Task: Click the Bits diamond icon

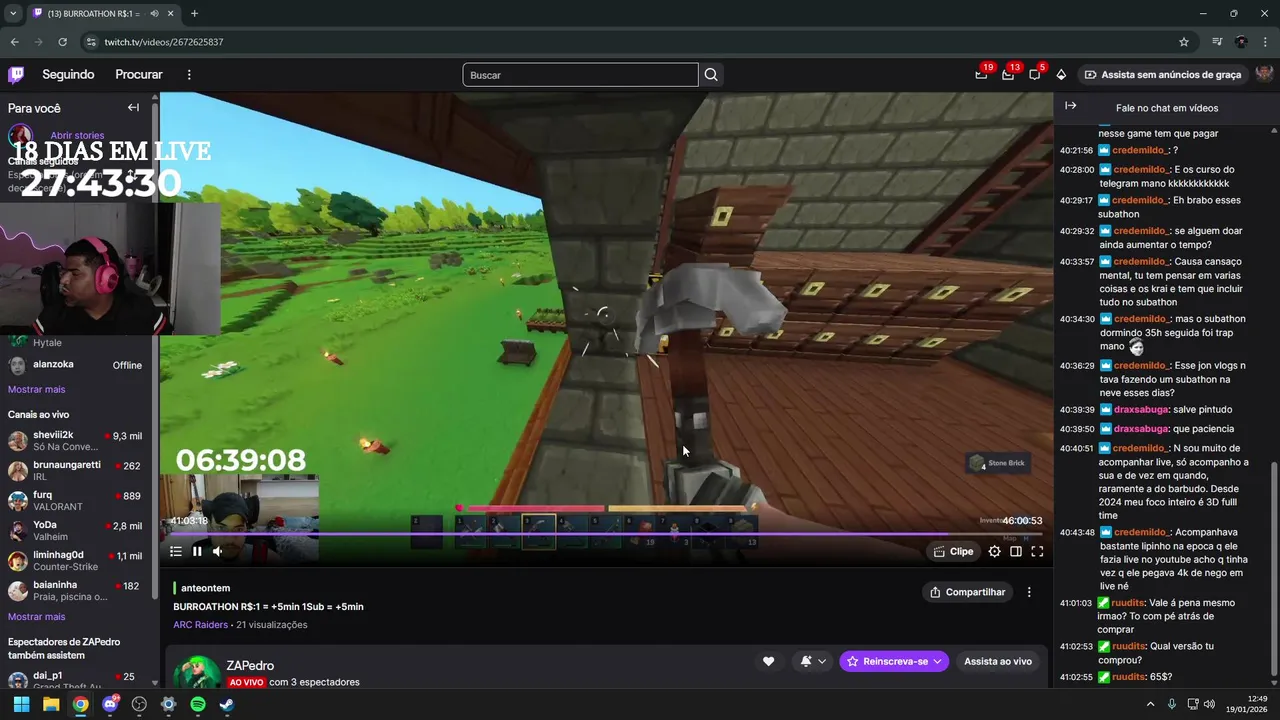Action: point(1061,75)
